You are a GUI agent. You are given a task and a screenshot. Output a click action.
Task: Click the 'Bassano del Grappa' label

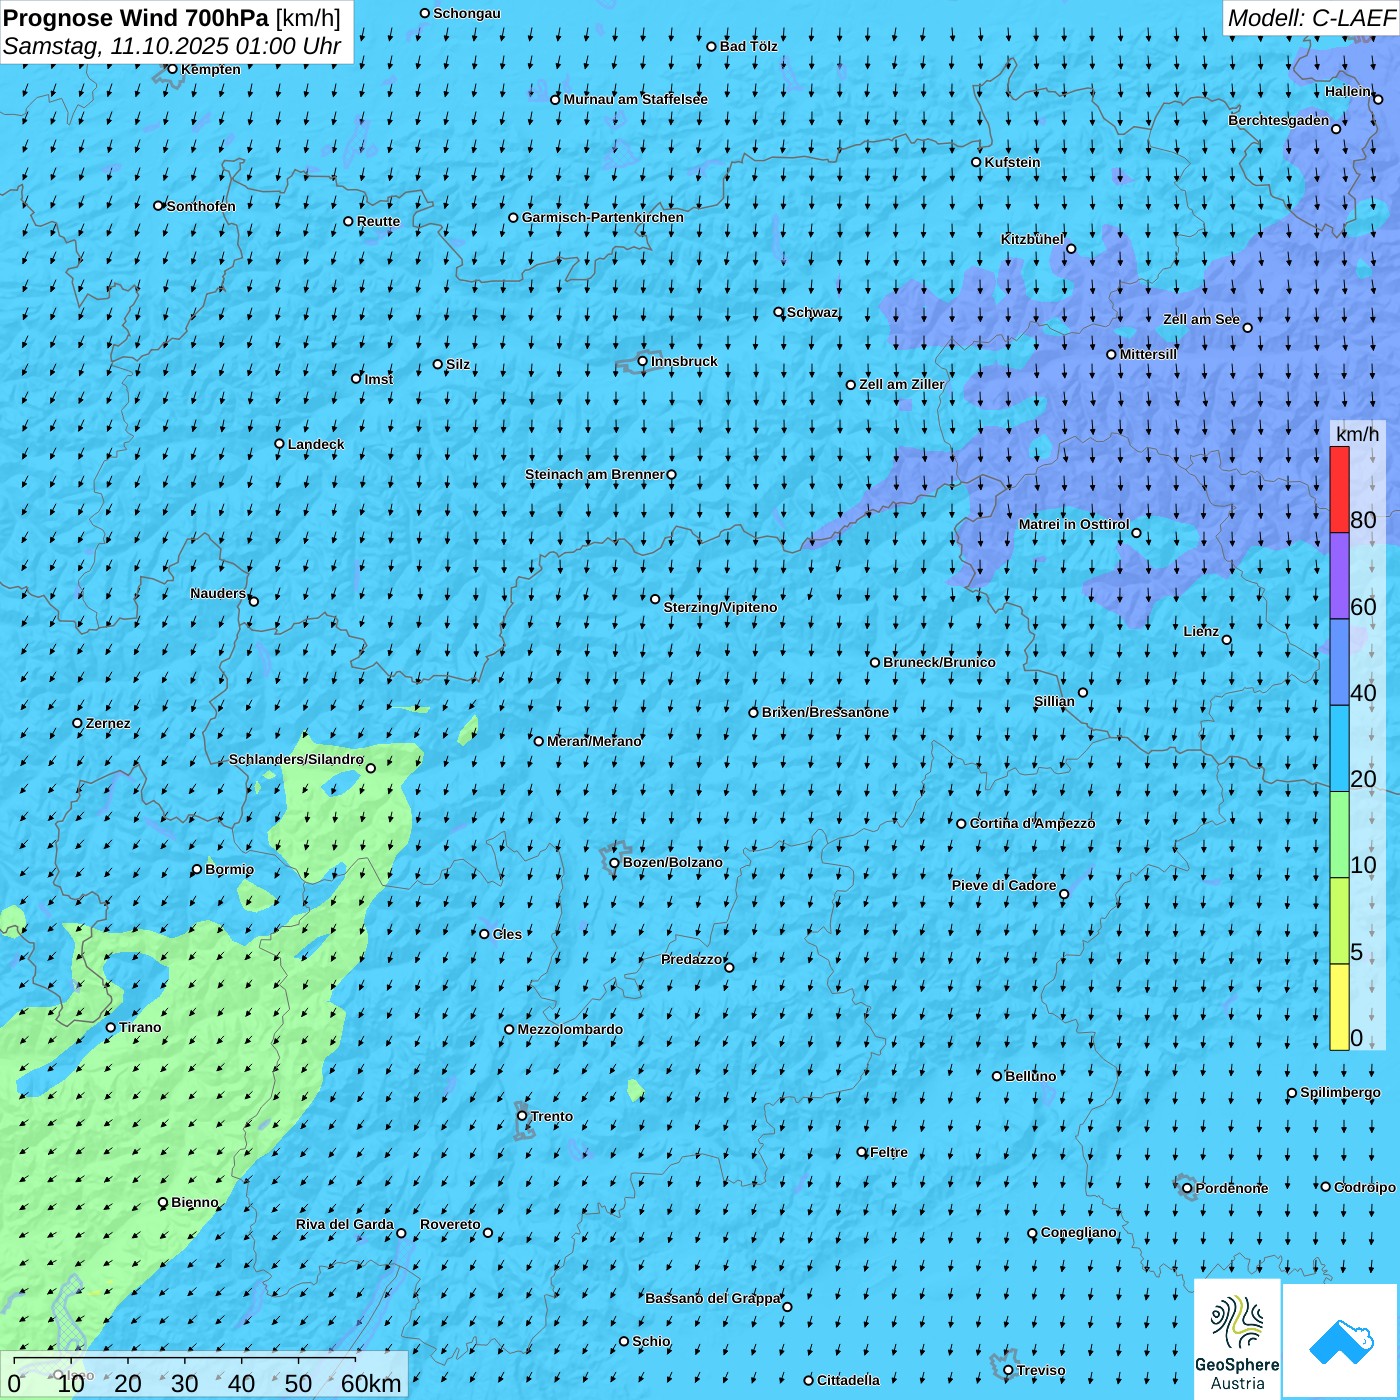point(713,1298)
